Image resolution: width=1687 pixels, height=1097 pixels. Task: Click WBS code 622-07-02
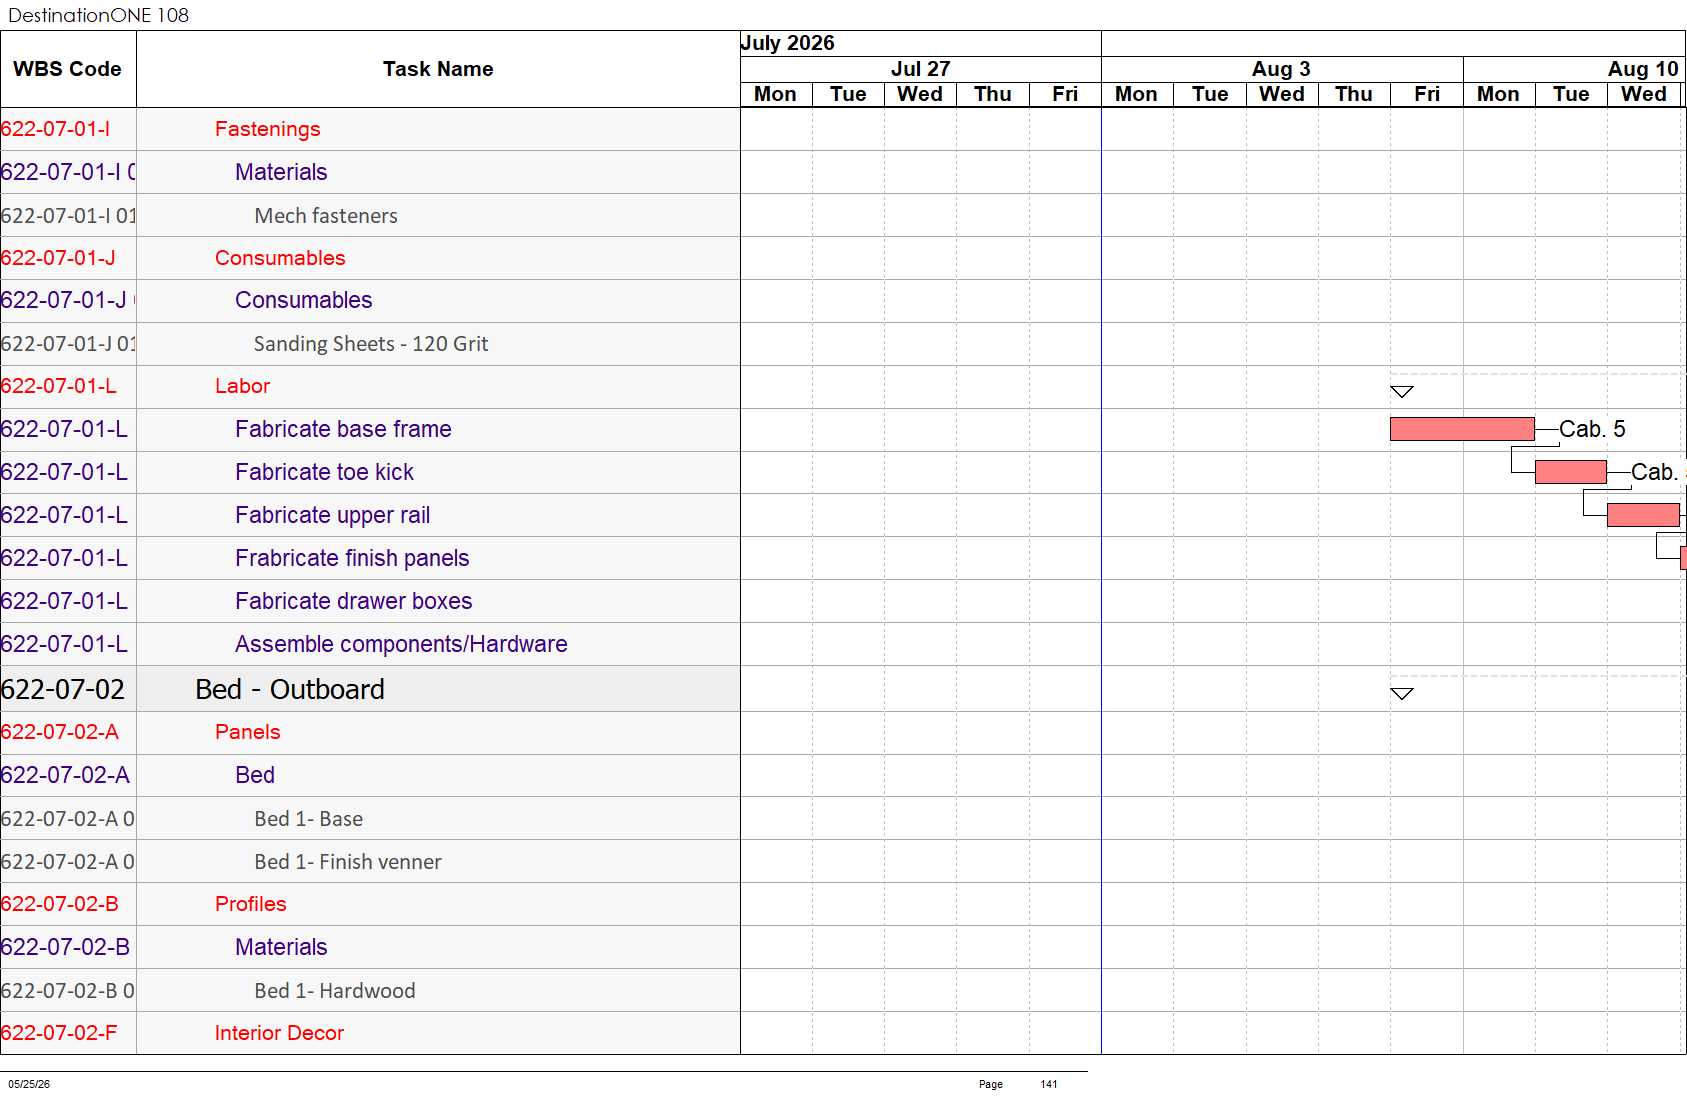tap(63, 689)
